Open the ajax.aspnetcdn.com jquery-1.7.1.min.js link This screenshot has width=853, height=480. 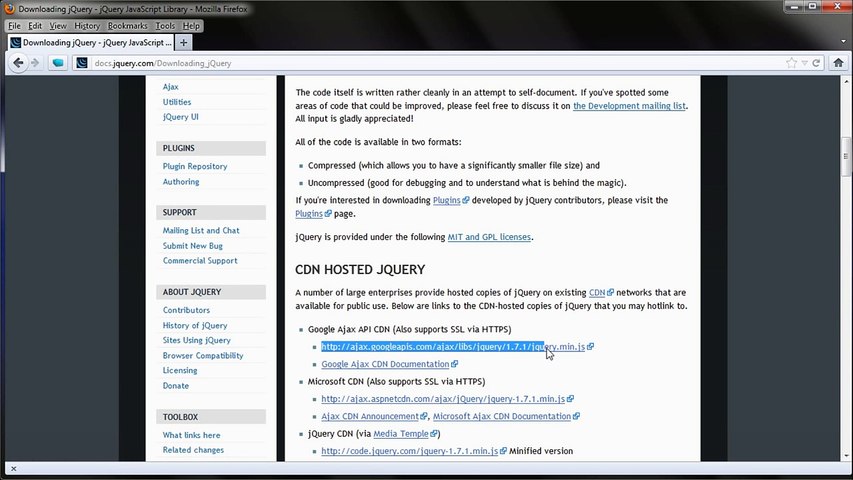(x=443, y=399)
